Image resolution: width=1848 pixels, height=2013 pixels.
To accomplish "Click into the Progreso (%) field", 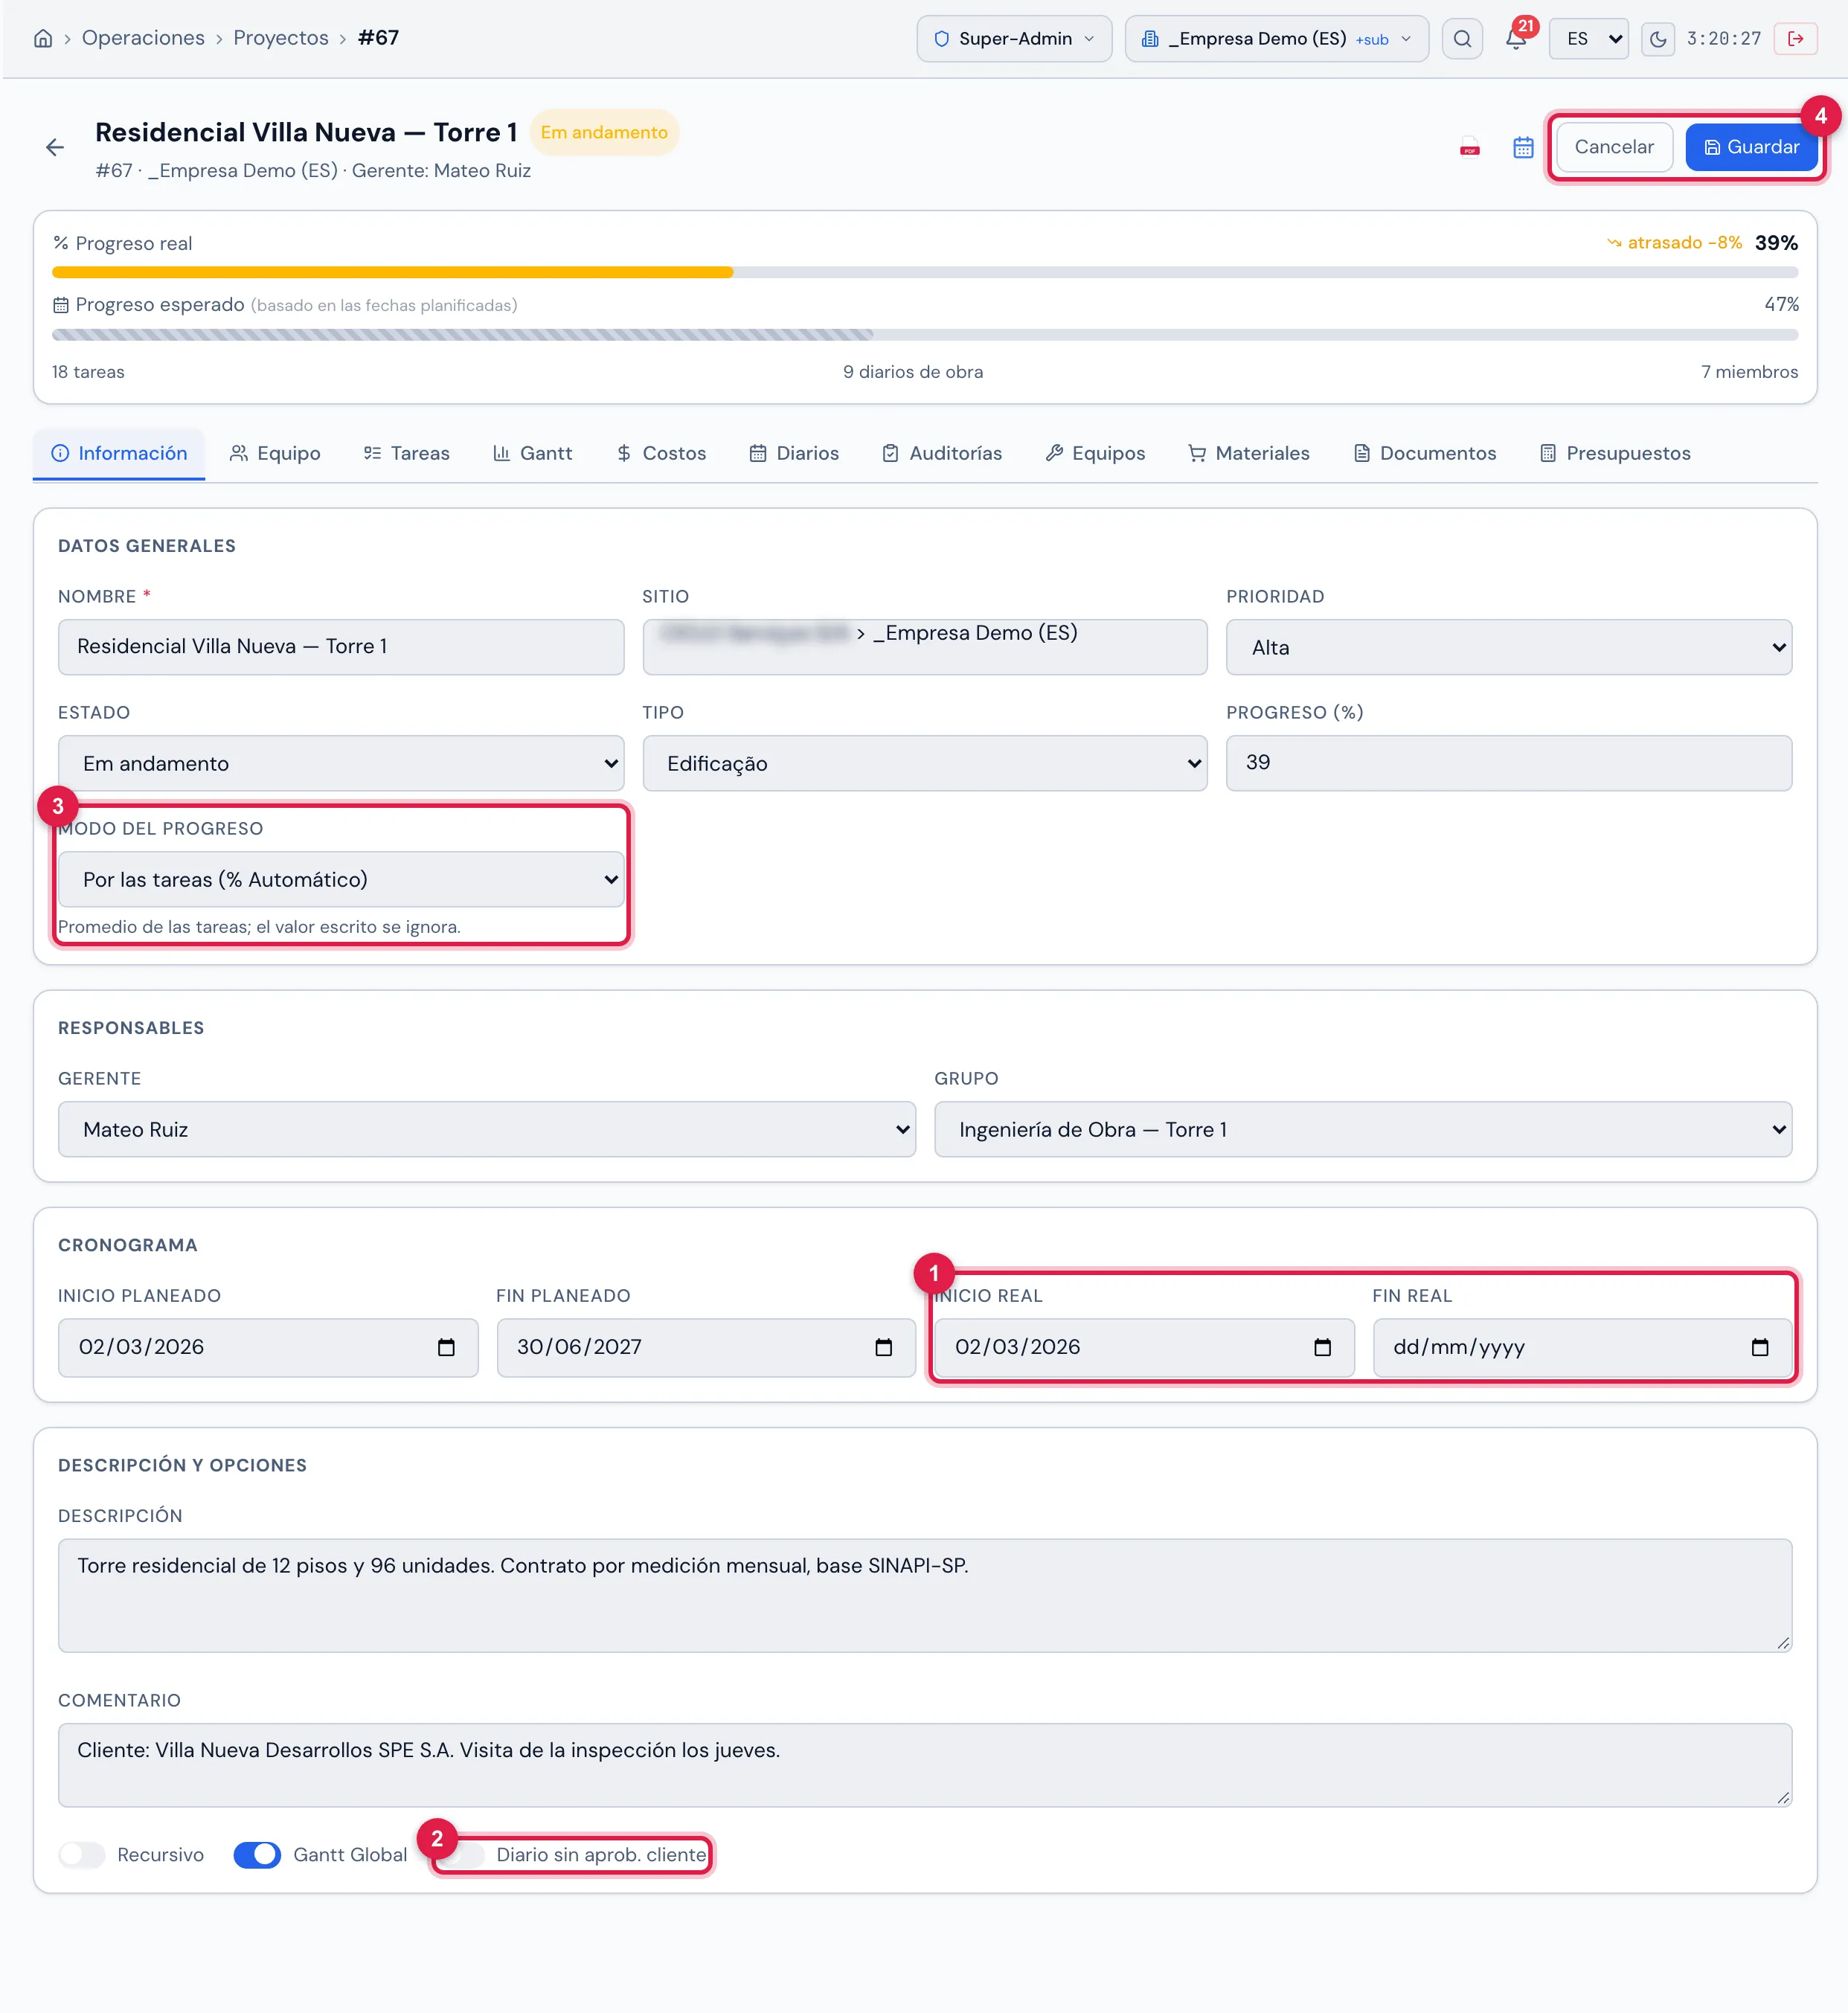I will pos(1508,763).
